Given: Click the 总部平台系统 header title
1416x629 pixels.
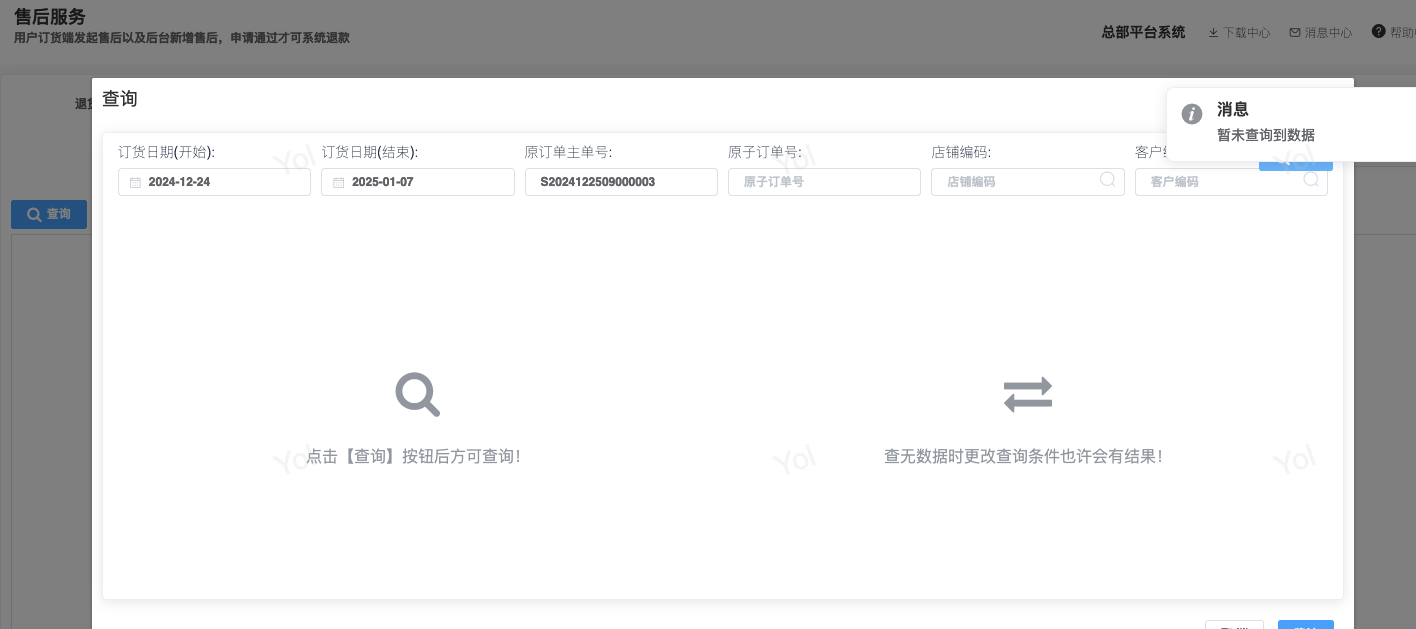Looking at the screenshot, I should [x=1143, y=32].
